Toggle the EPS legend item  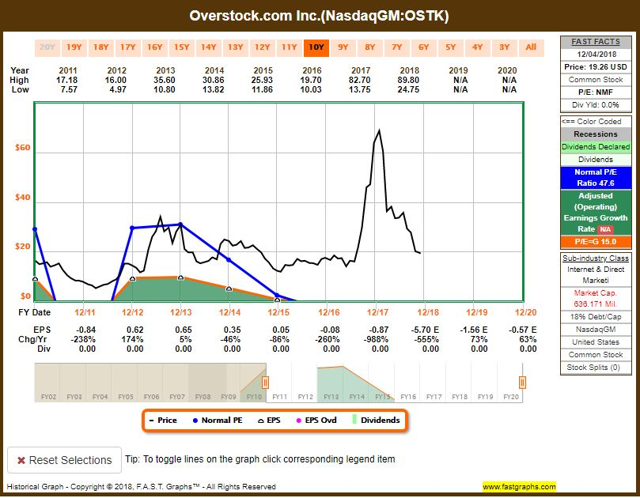pos(269,420)
